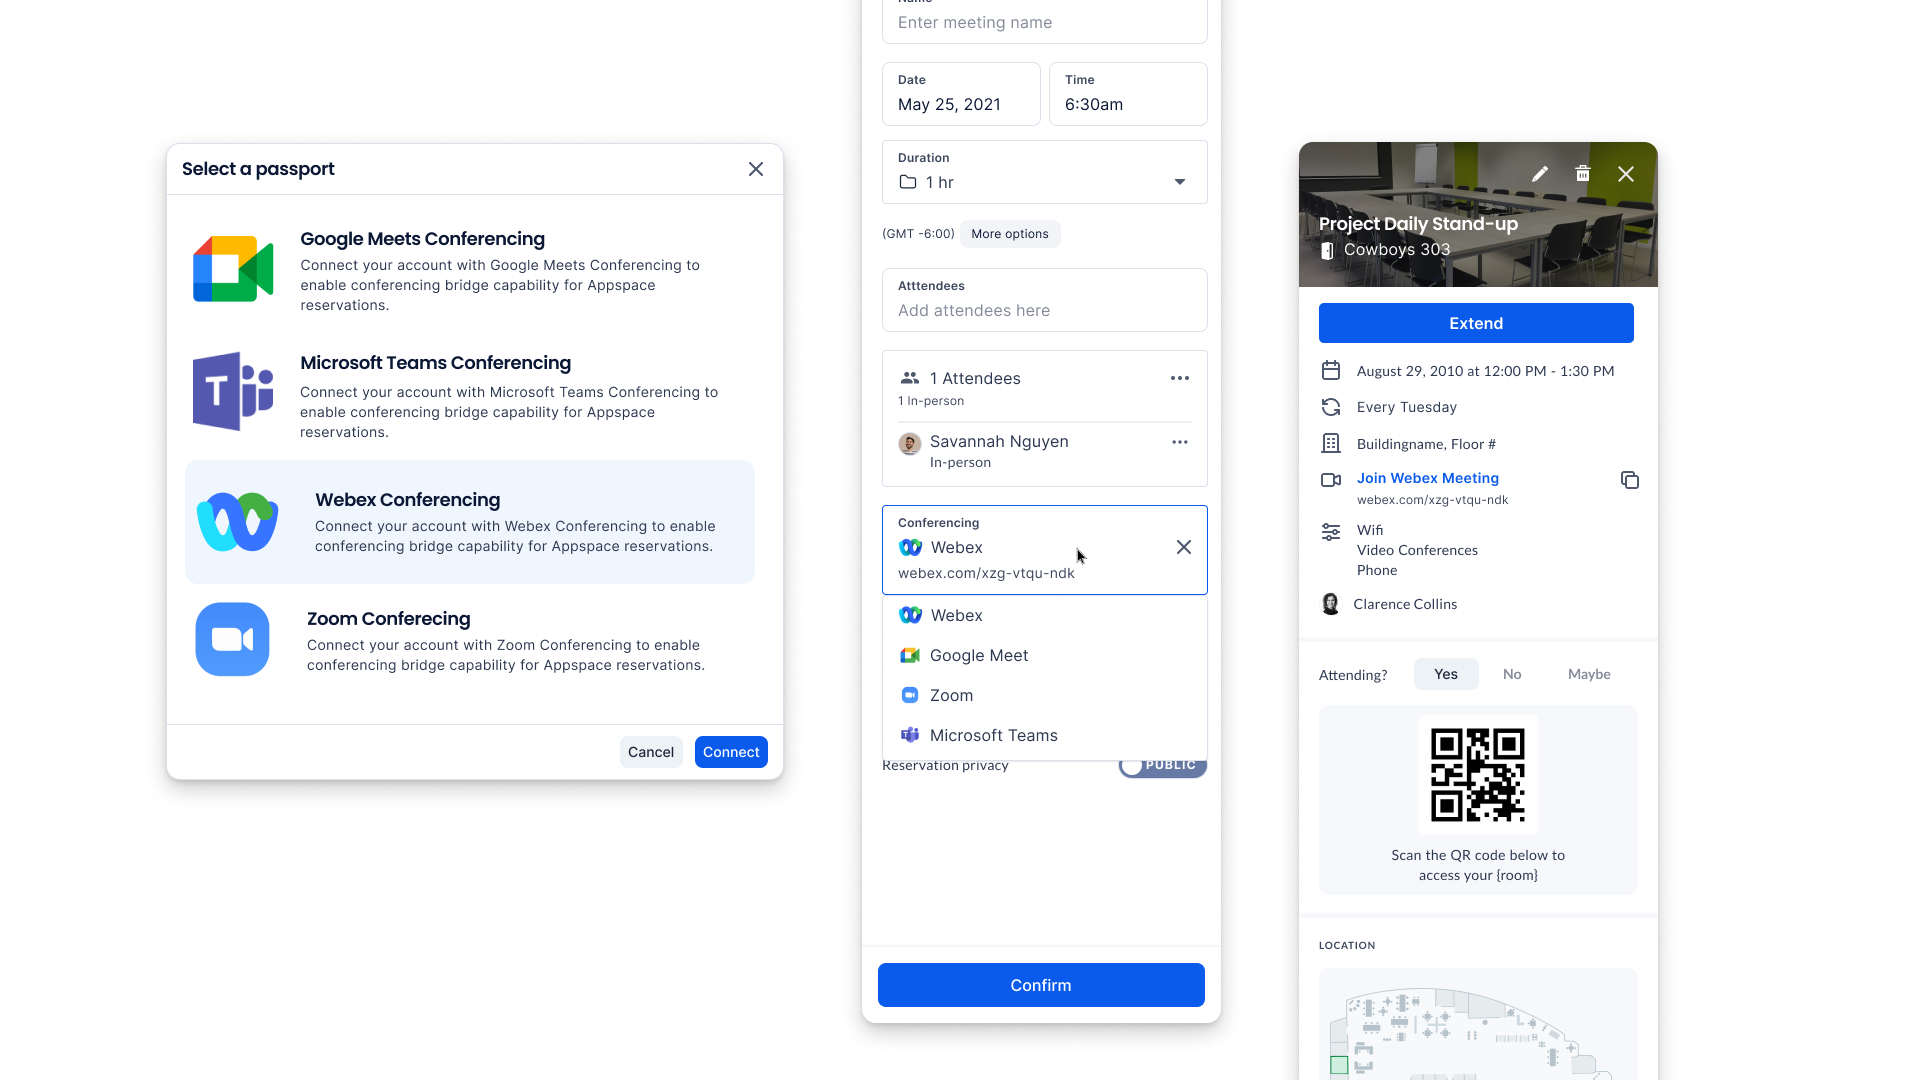Focus the Add attendees here field
The width and height of the screenshot is (1920, 1080).
click(x=1045, y=300)
